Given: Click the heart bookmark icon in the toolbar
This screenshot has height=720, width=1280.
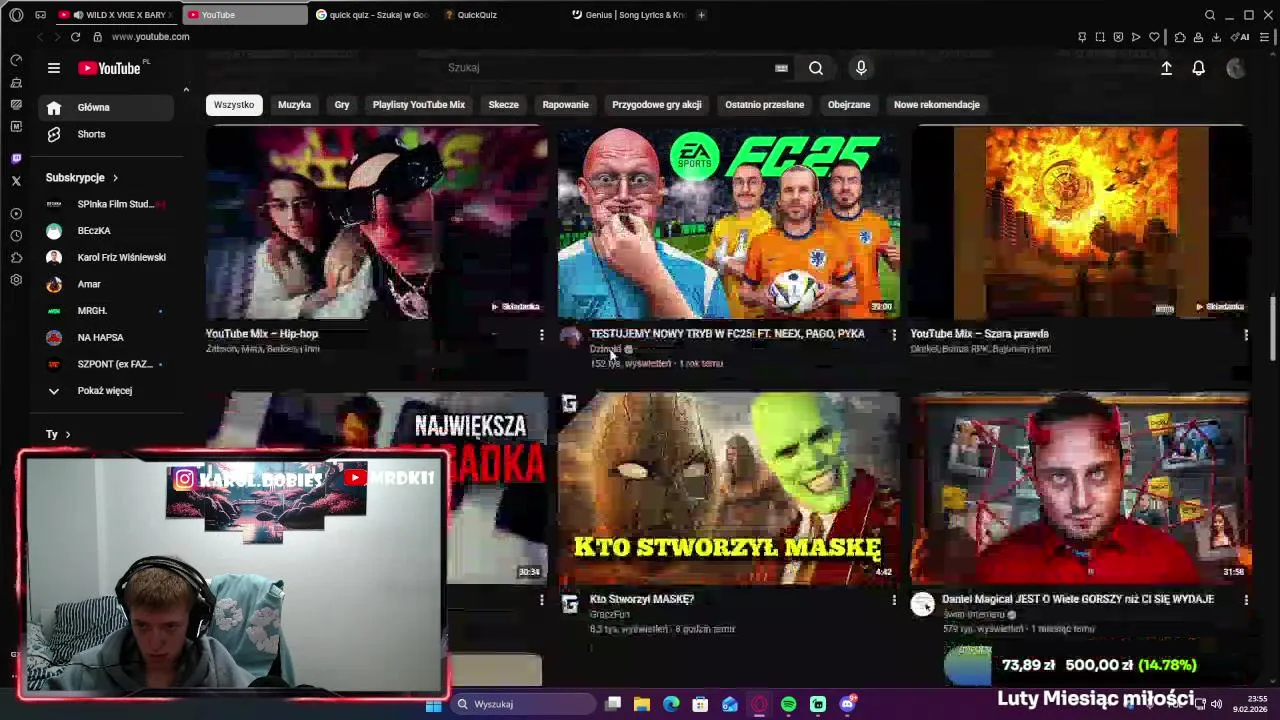Looking at the screenshot, I should [x=1154, y=37].
